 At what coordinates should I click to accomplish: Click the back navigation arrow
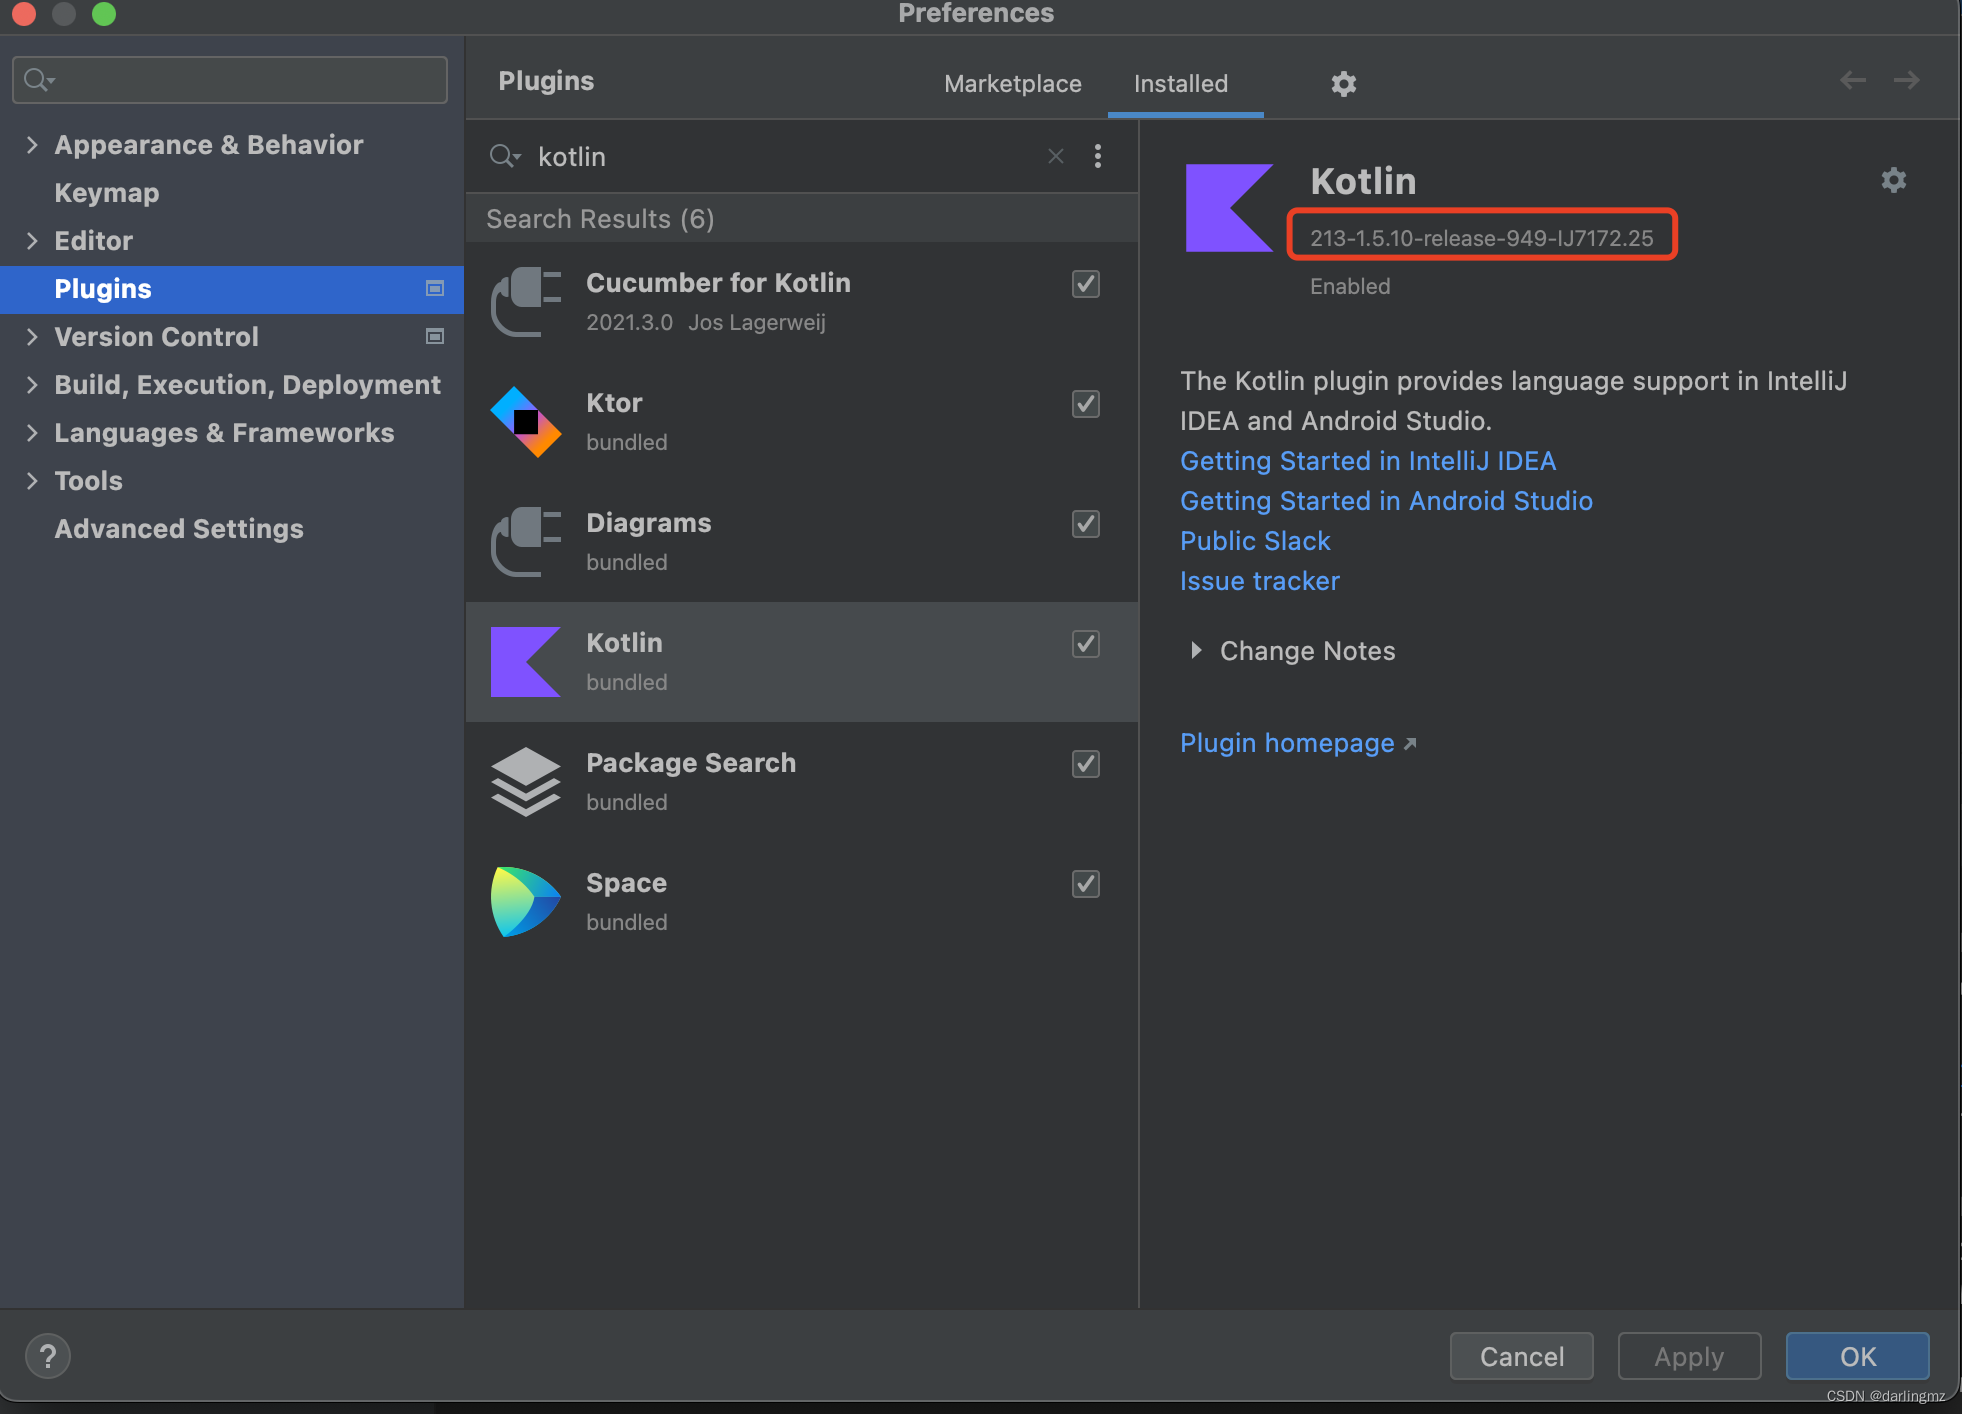(x=1852, y=80)
